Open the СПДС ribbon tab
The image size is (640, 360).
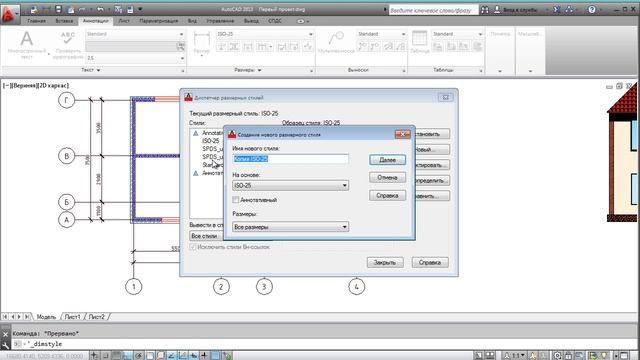[275, 21]
